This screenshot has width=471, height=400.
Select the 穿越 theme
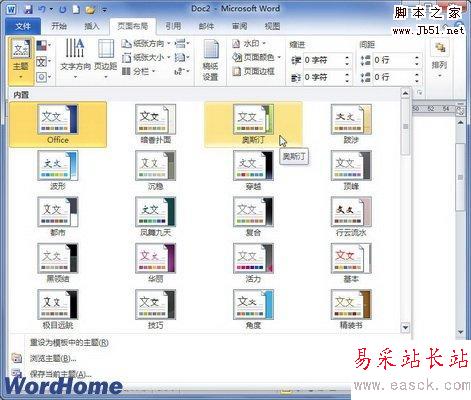coord(253,170)
